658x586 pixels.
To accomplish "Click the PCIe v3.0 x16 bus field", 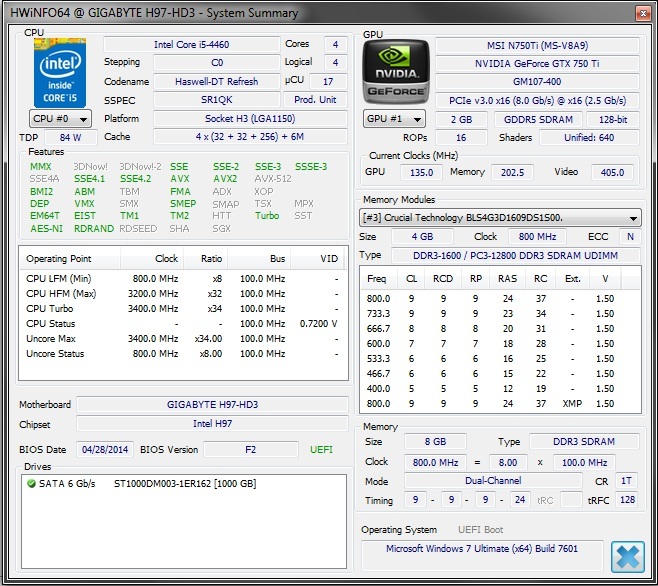I will click(537, 101).
